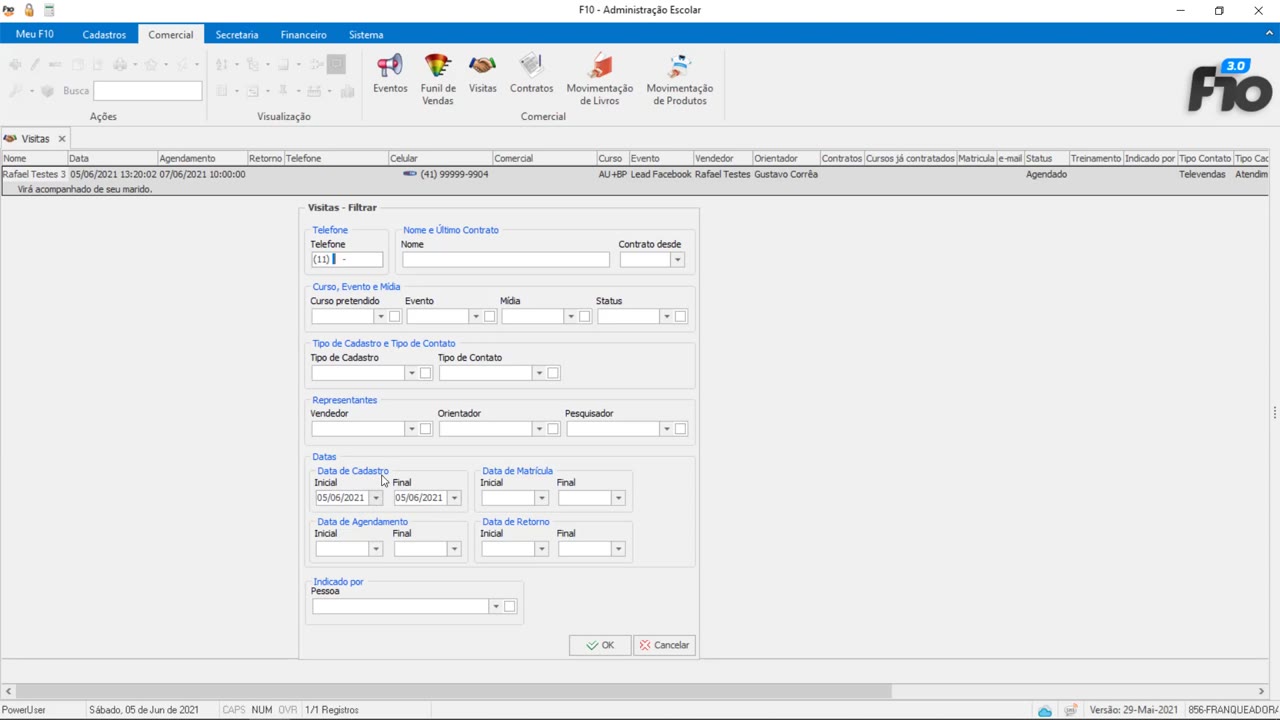This screenshot has height=720, width=1280.
Task: Switch to the Secretaria ribbon tab
Action: 237,34
